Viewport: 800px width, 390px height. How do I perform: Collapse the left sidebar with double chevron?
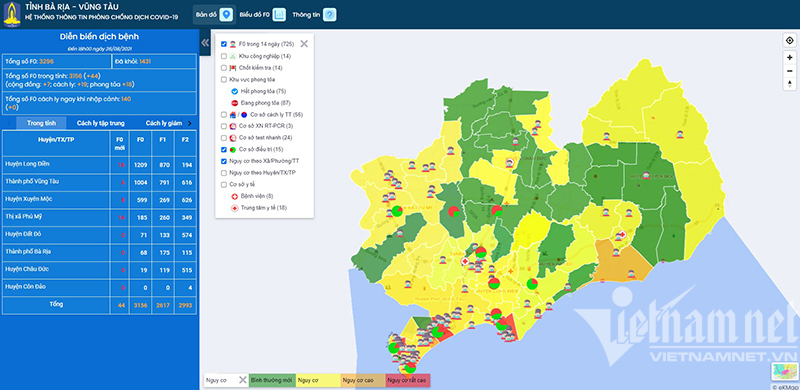coord(205,42)
